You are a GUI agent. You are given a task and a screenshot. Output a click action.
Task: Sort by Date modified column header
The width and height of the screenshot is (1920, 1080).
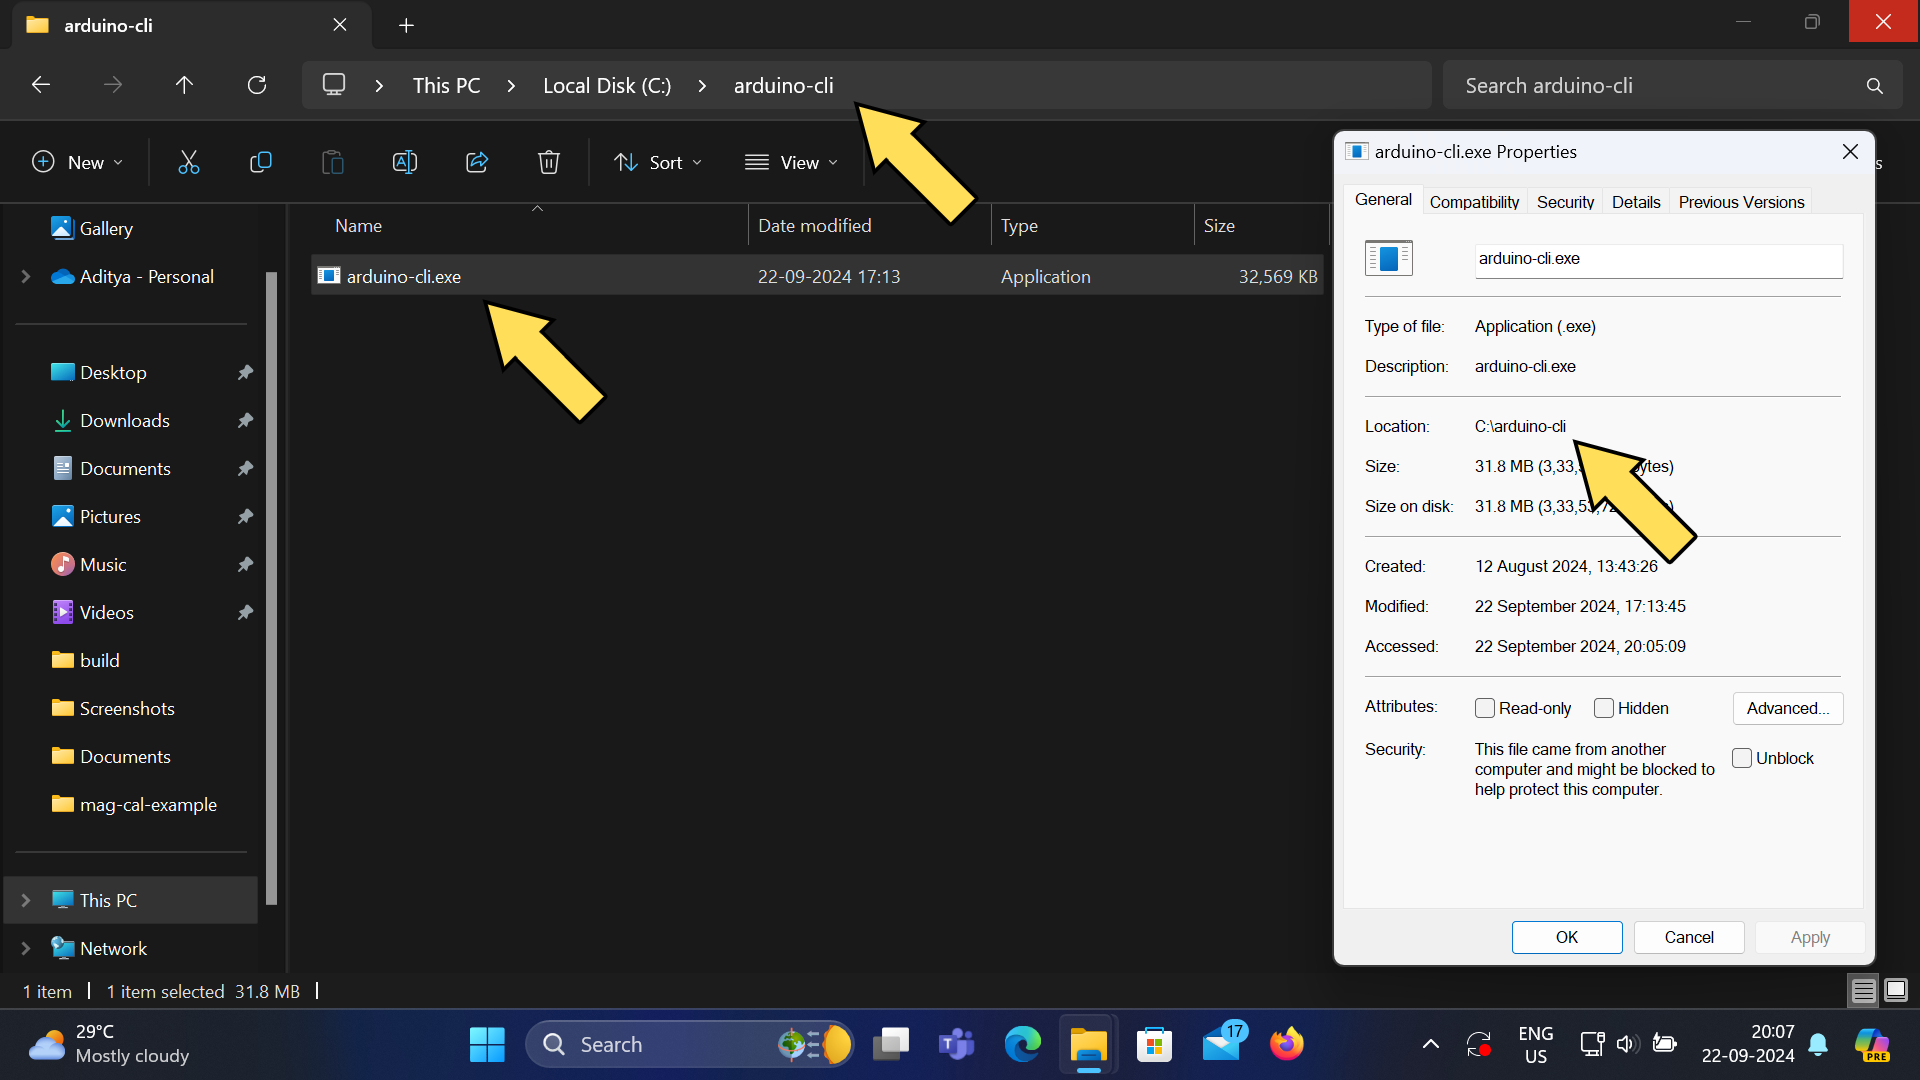869,226
